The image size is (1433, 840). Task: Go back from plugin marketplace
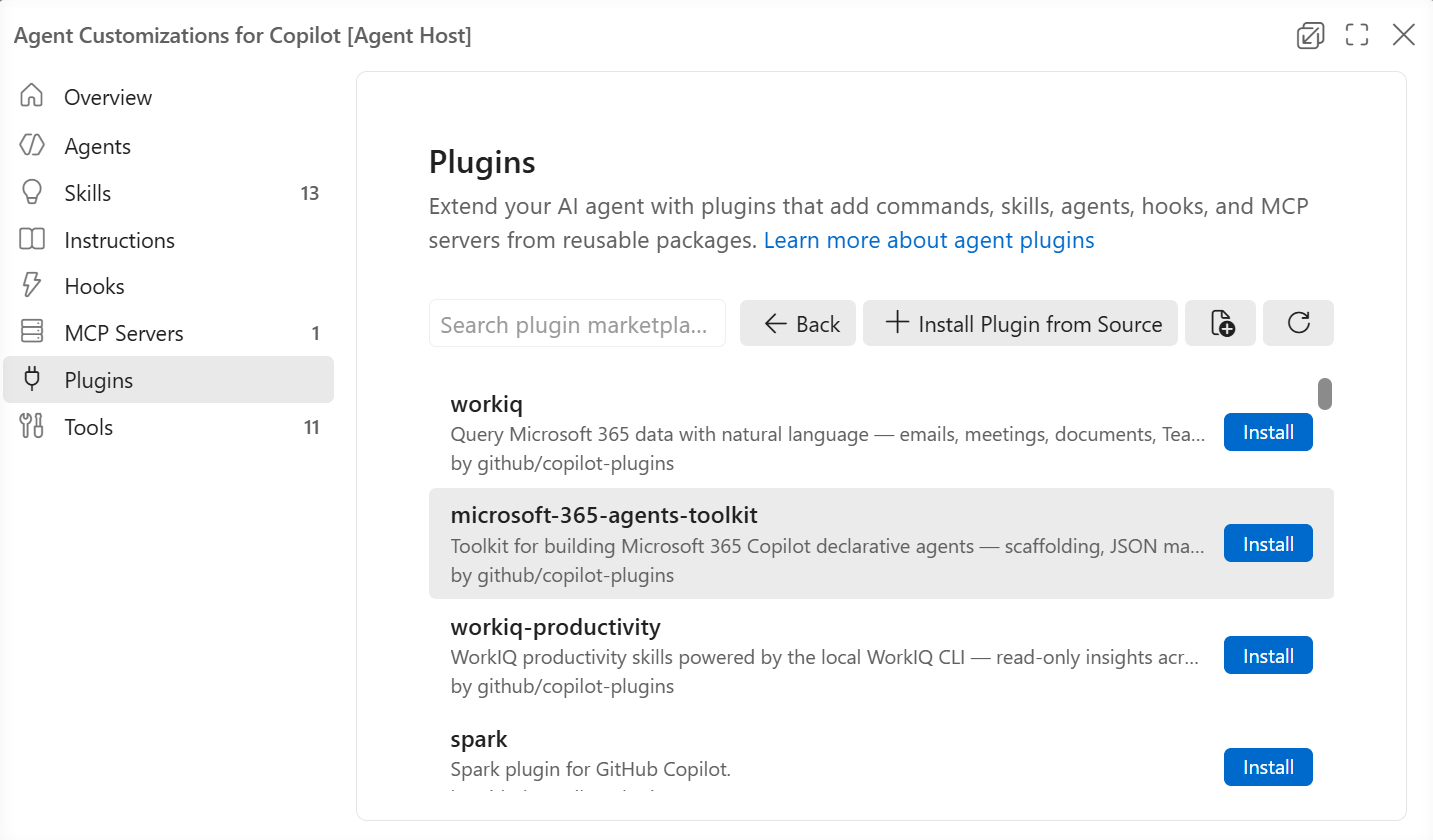[798, 323]
